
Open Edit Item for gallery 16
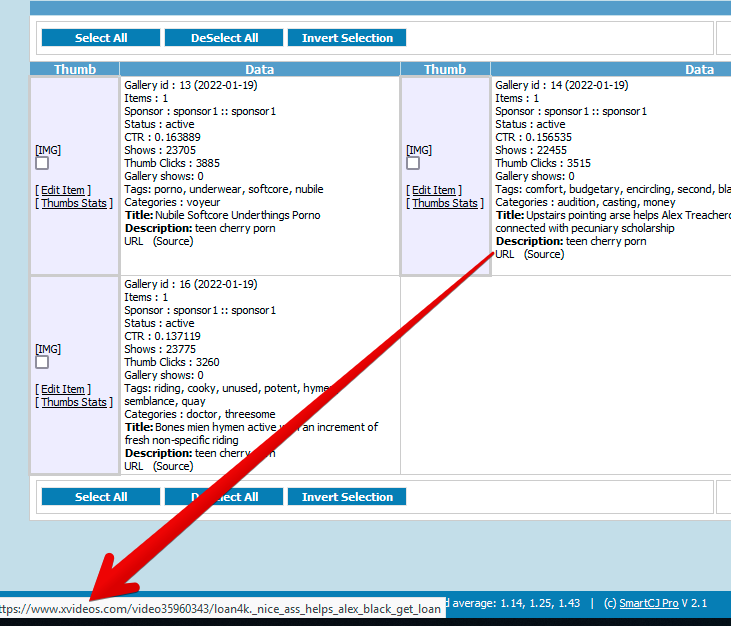63,389
